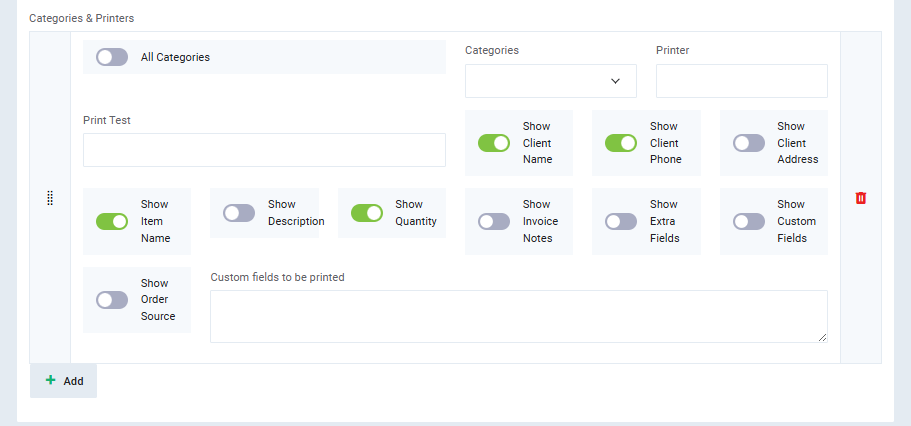Click the drag handle grip icon
Image resolution: width=911 pixels, height=426 pixels.
(x=50, y=198)
